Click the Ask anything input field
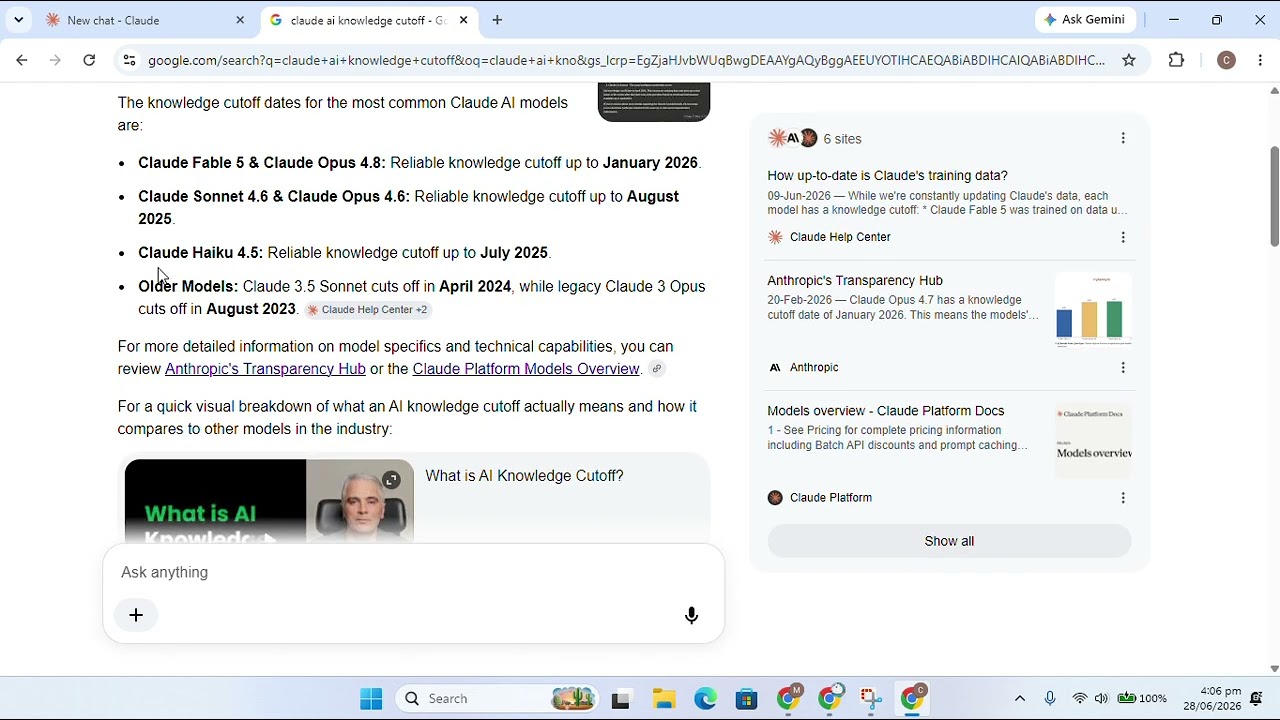Image resolution: width=1280 pixels, height=720 pixels. point(413,572)
